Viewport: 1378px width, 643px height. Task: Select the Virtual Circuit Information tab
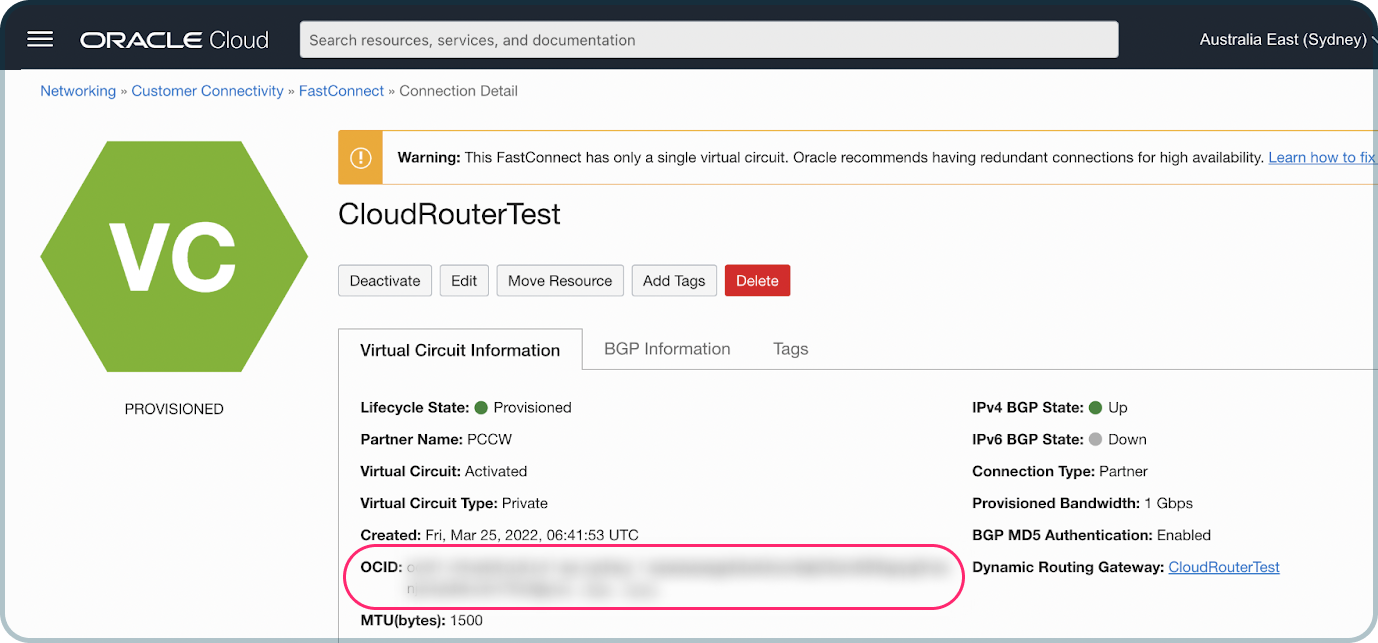(460, 350)
